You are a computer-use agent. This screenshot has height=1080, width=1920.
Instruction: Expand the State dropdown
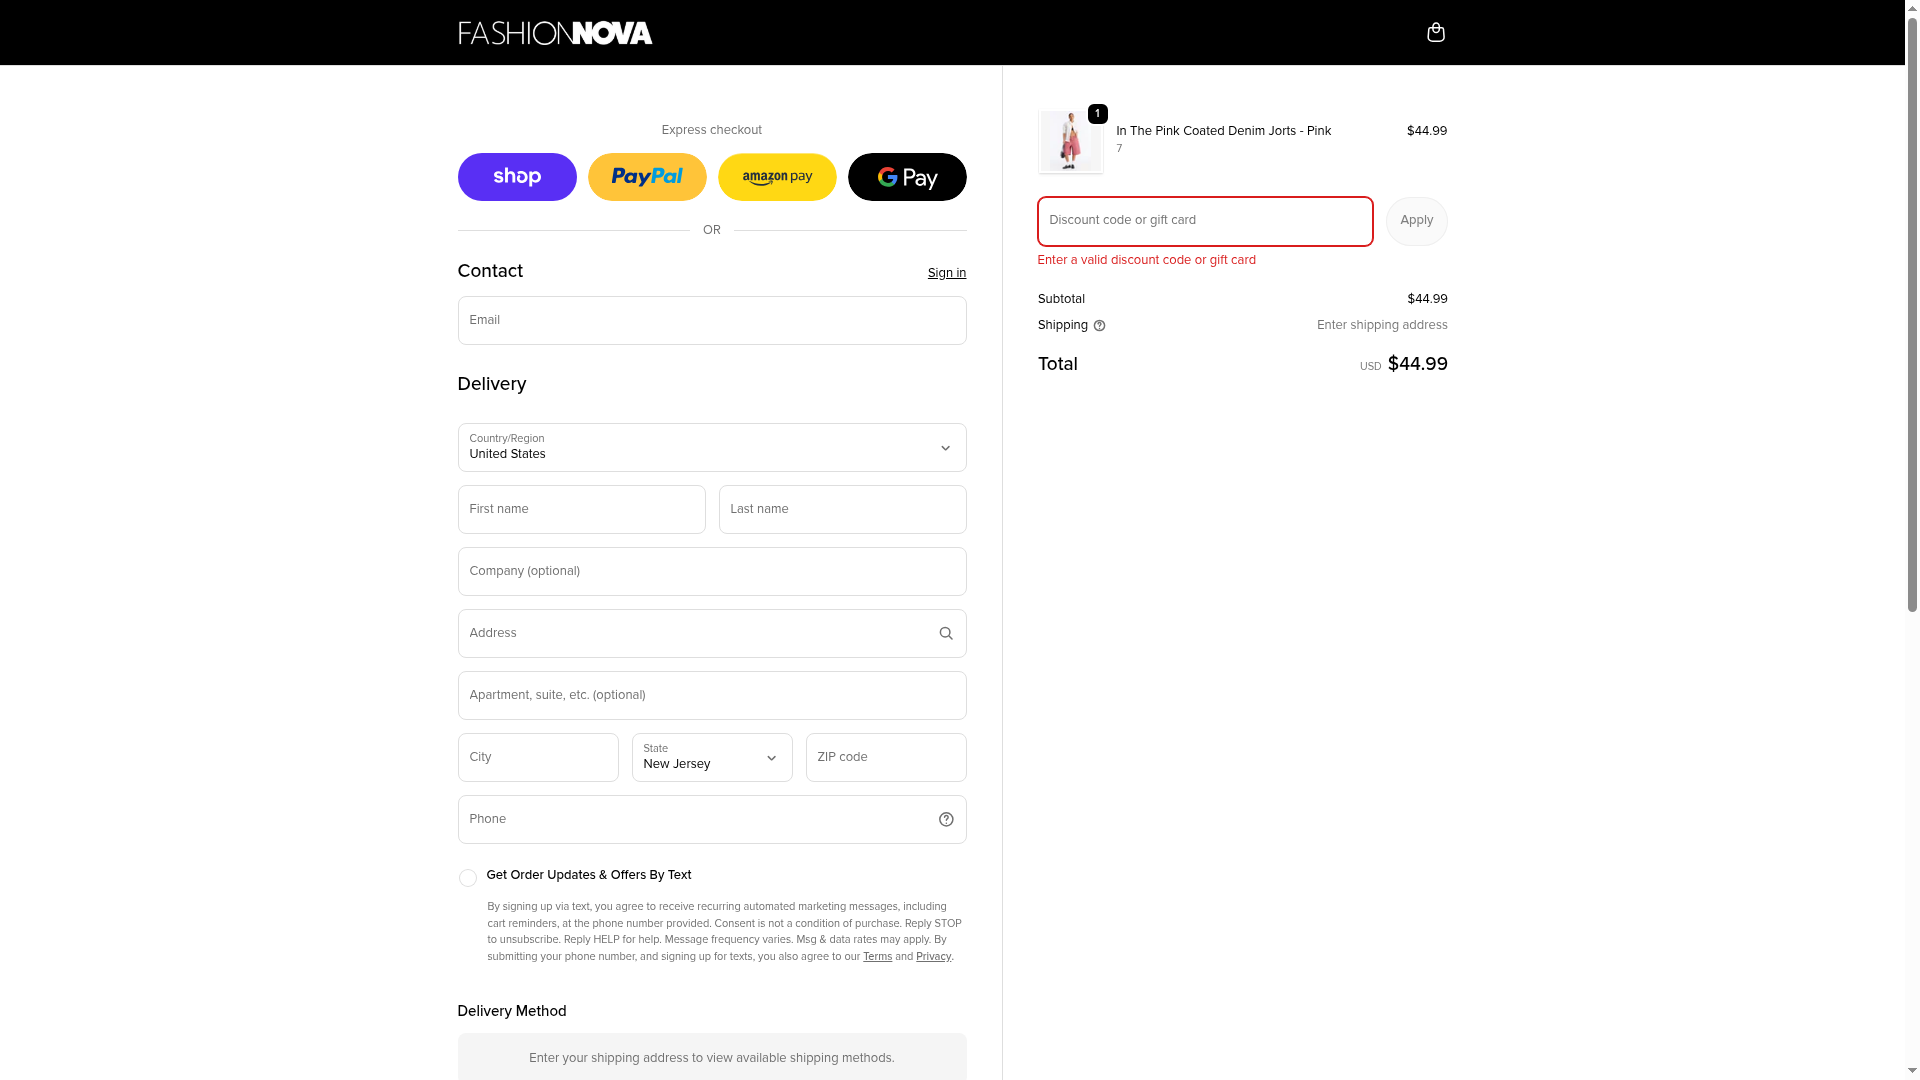point(712,758)
